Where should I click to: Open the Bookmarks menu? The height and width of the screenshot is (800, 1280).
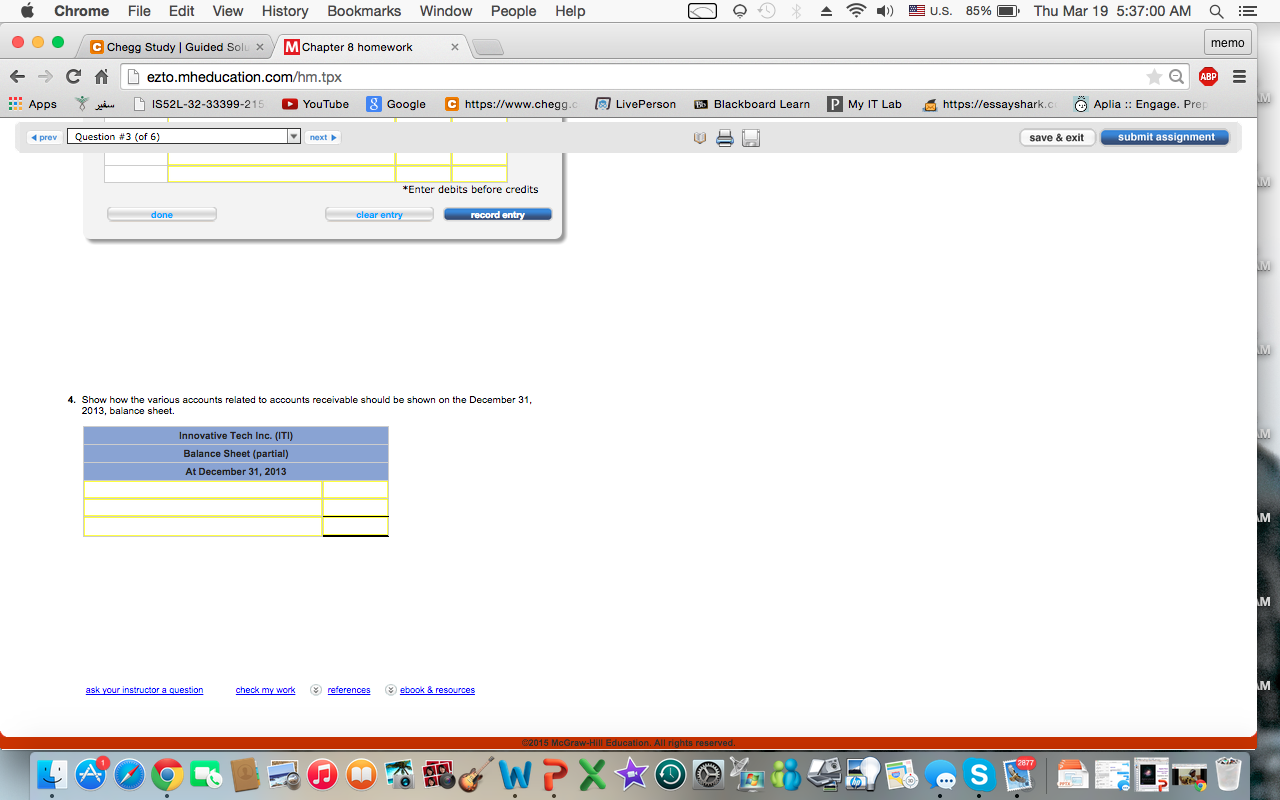tap(364, 11)
